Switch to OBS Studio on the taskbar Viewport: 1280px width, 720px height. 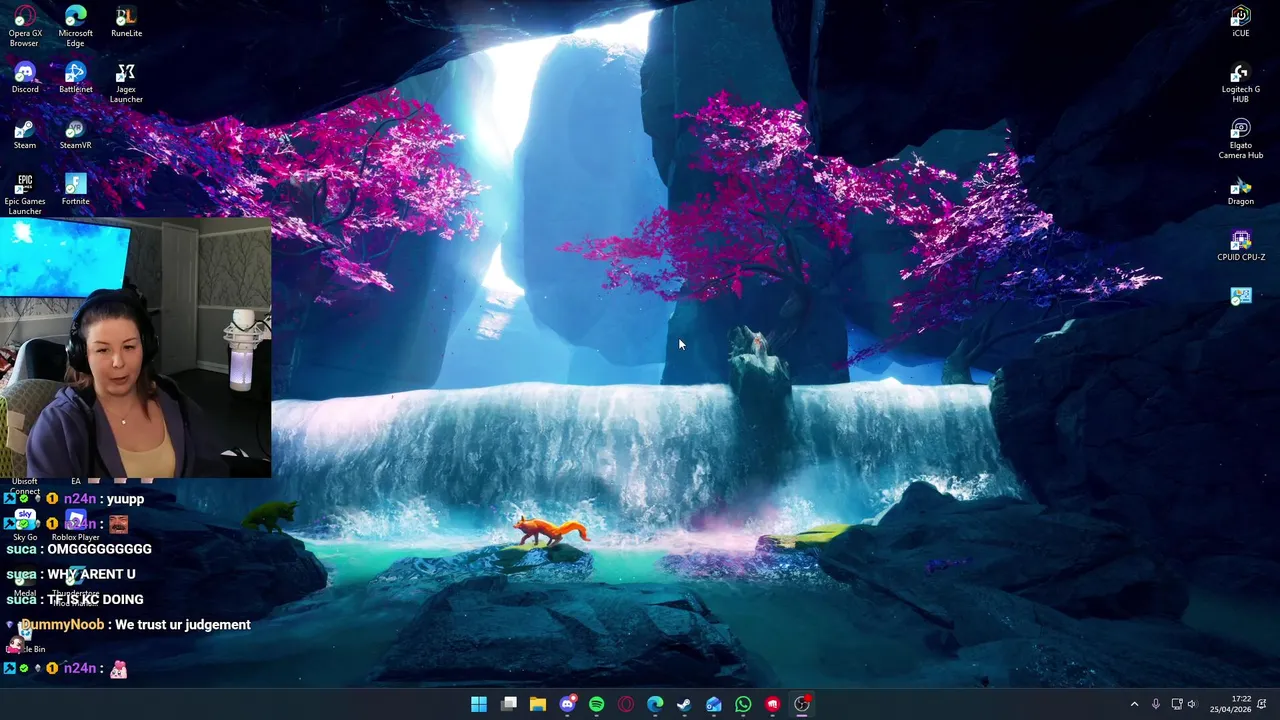coord(802,704)
